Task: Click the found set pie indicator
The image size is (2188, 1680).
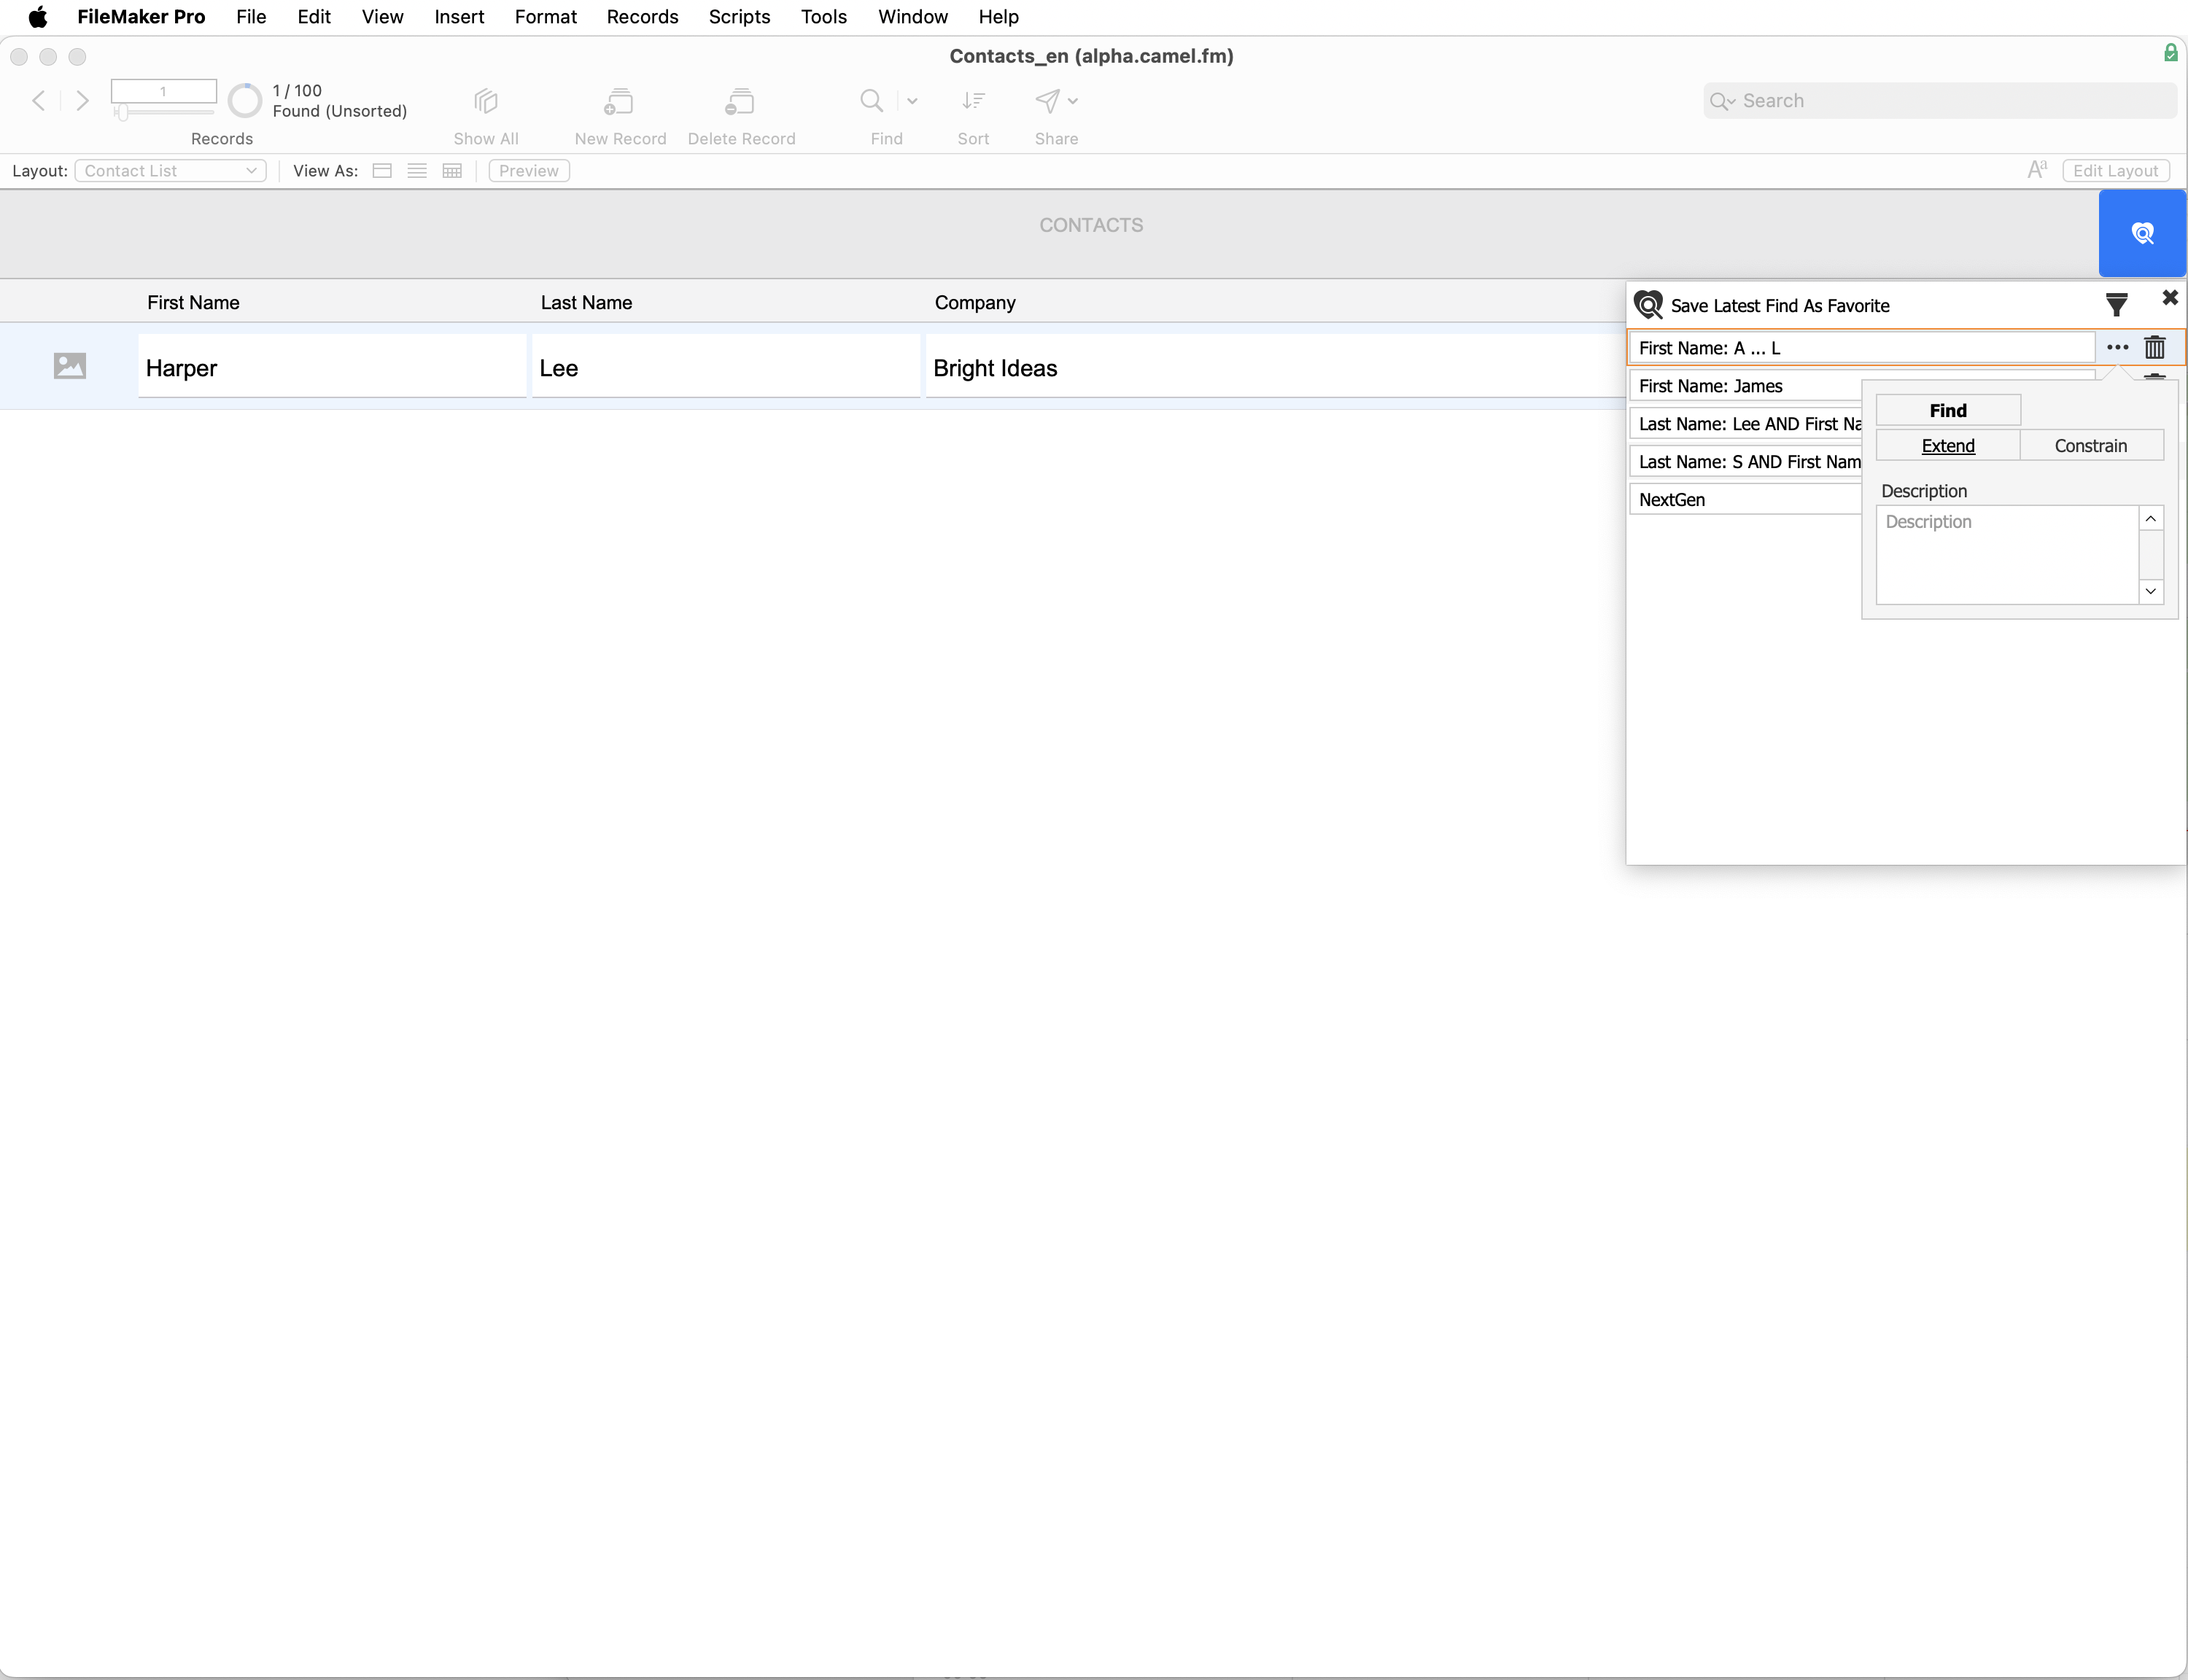Action: tap(245, 101)
